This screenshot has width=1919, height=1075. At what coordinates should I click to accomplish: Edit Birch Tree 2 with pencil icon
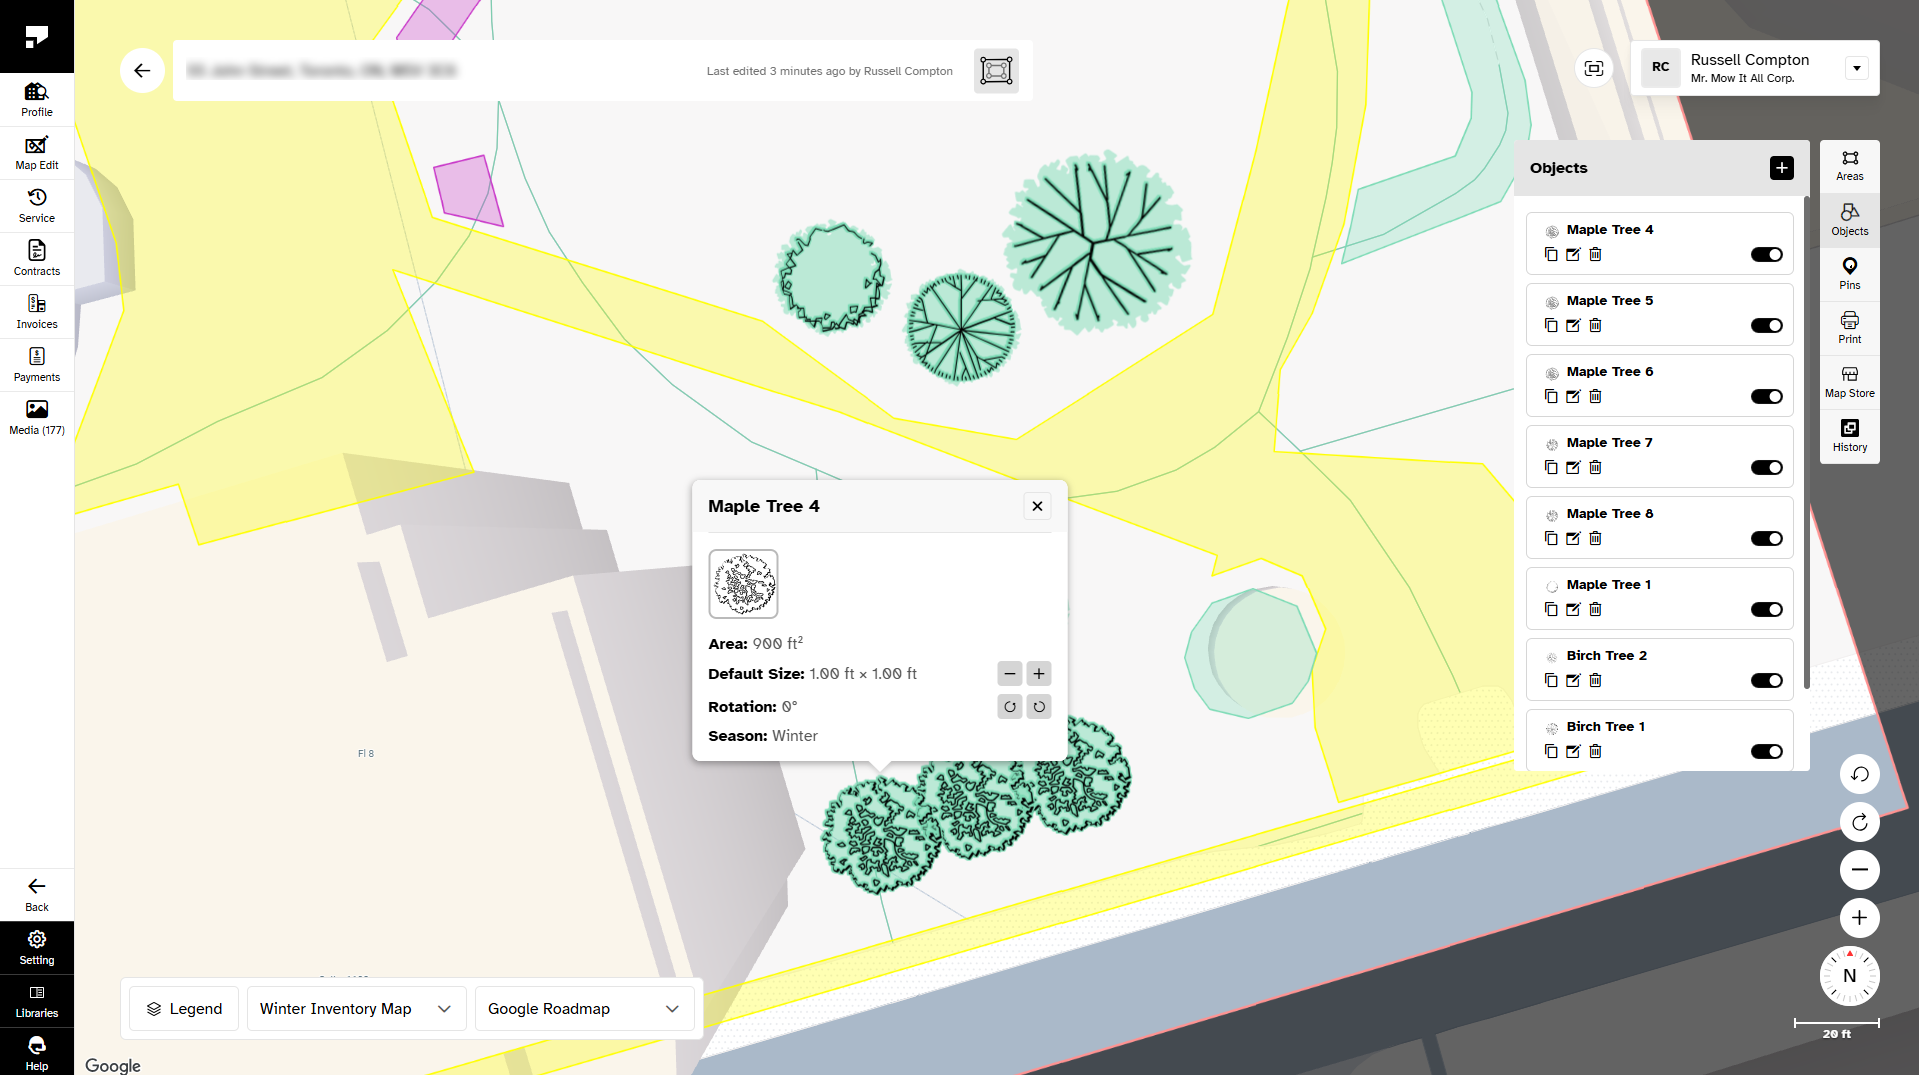[x=1573, y=680]
